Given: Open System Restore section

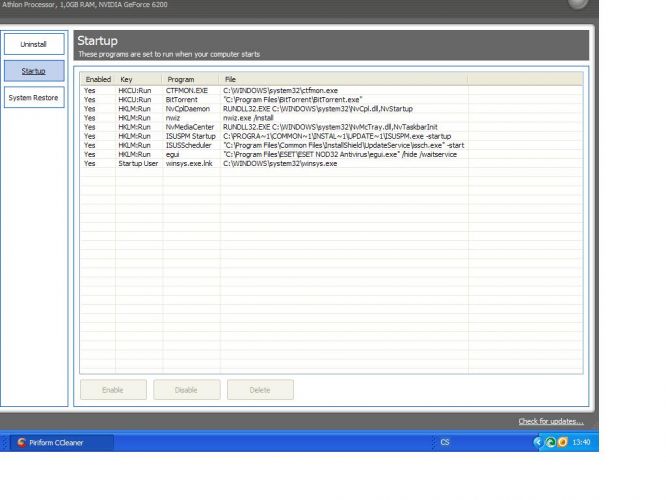Looking at the screenshot, I should coord(34,98).
